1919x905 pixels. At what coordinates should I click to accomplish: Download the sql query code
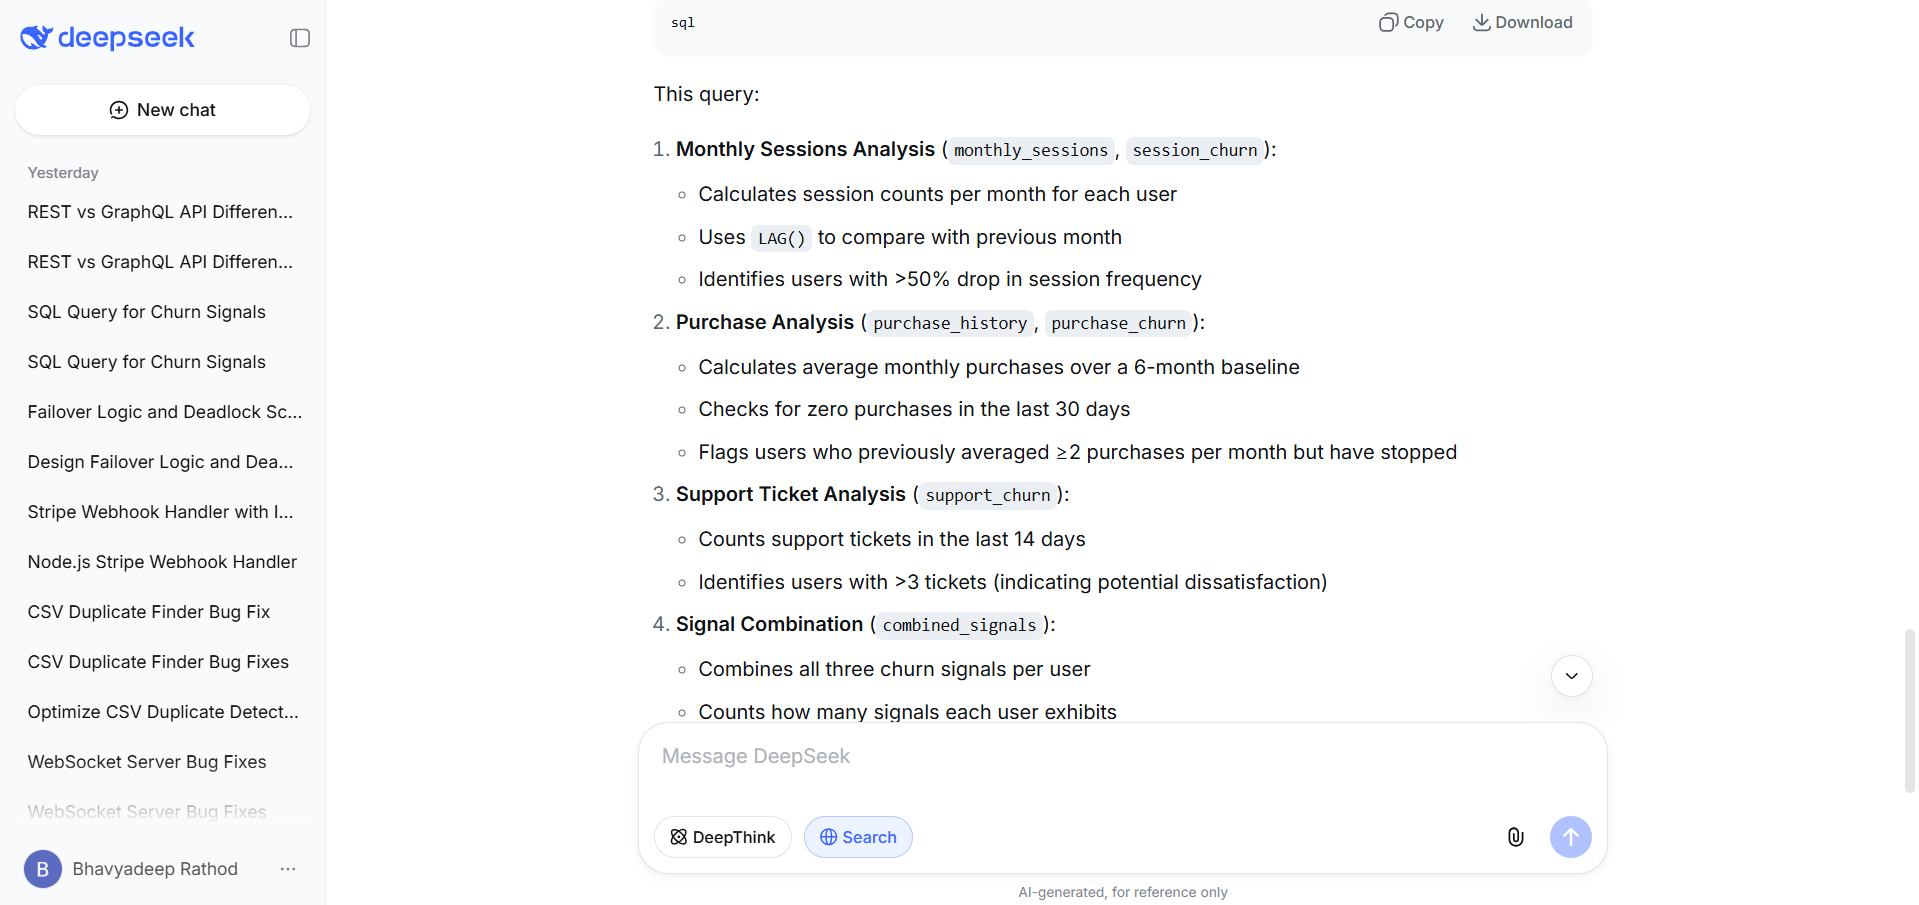[x=1522, y=22]
